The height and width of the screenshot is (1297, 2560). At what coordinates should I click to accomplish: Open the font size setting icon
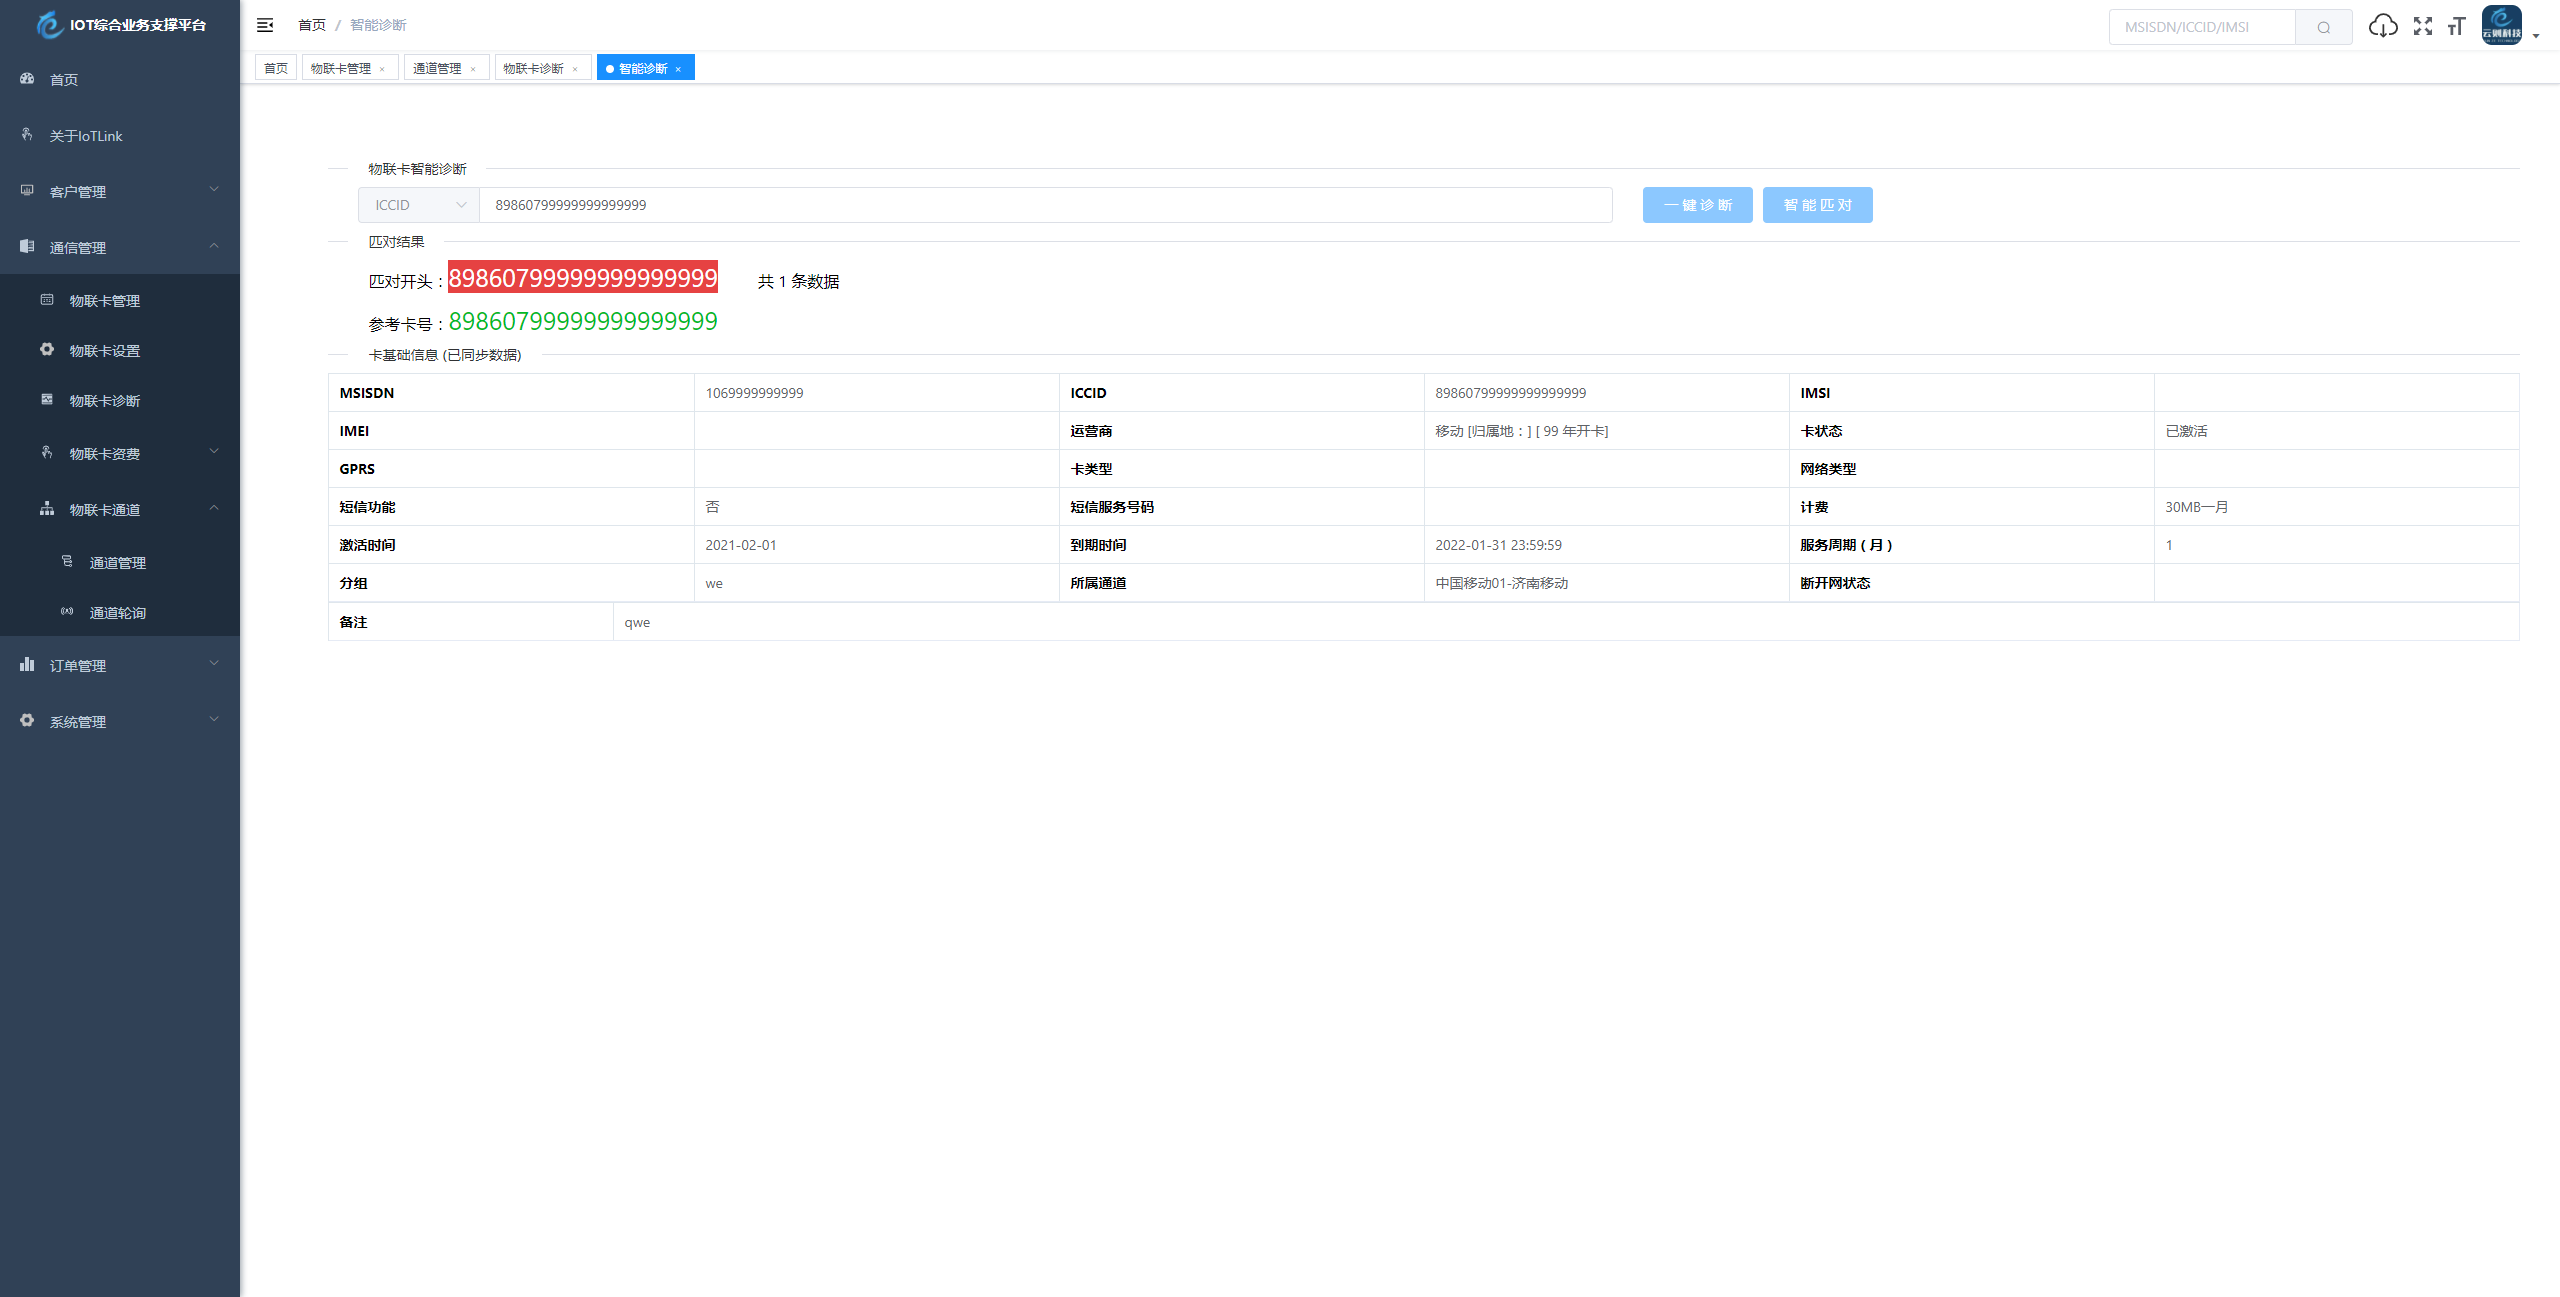[x=2457, y=26]
